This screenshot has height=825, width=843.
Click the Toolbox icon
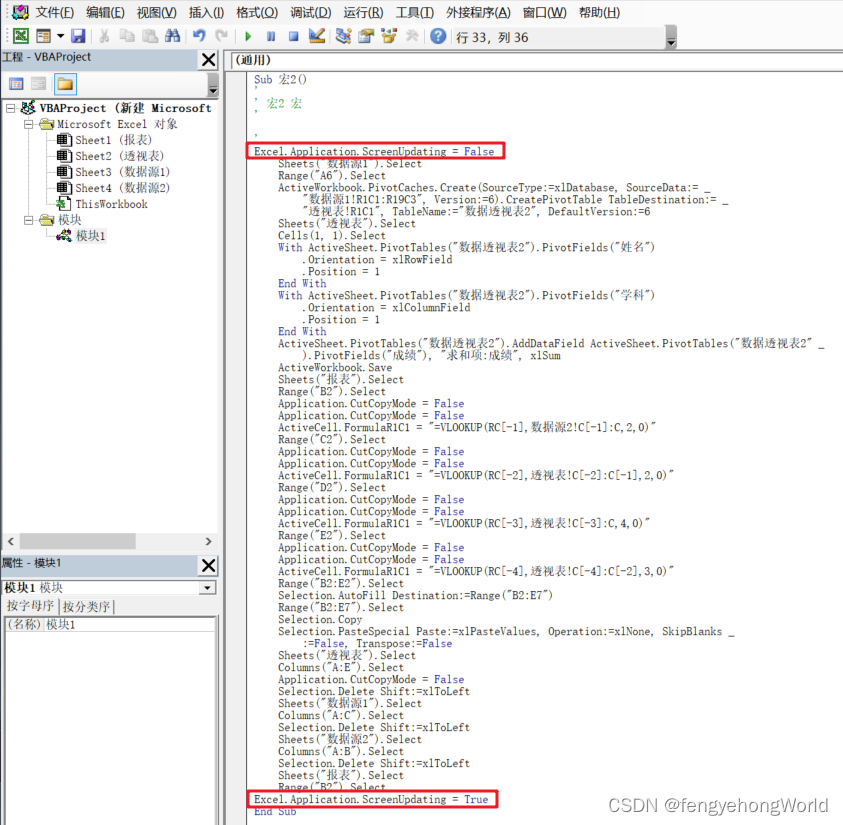pyautogui.click(x=412, y=36)
